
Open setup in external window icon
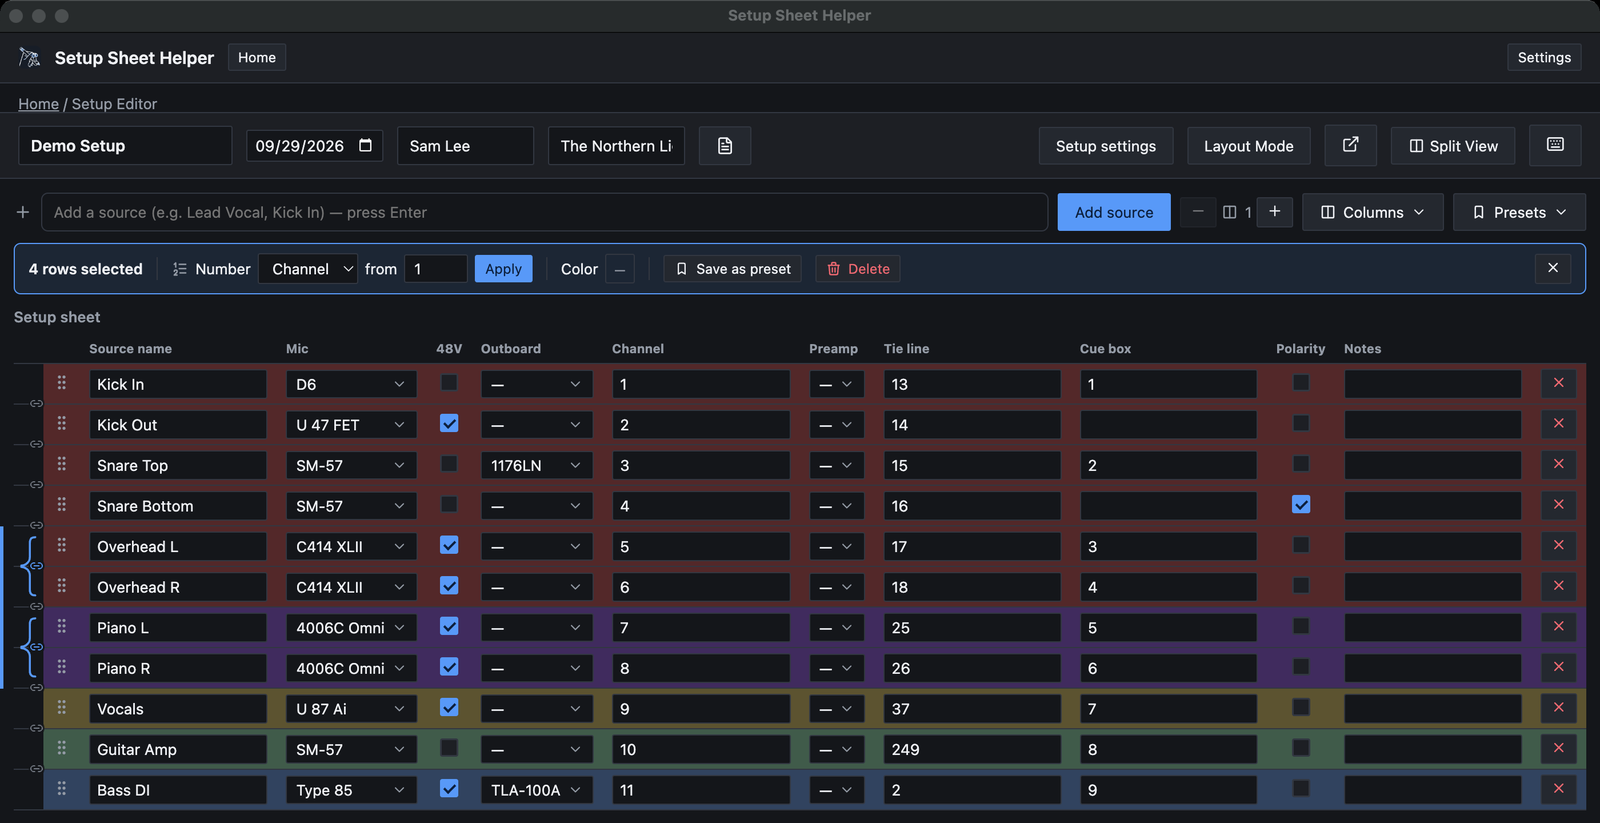(x=1350, y=145)
